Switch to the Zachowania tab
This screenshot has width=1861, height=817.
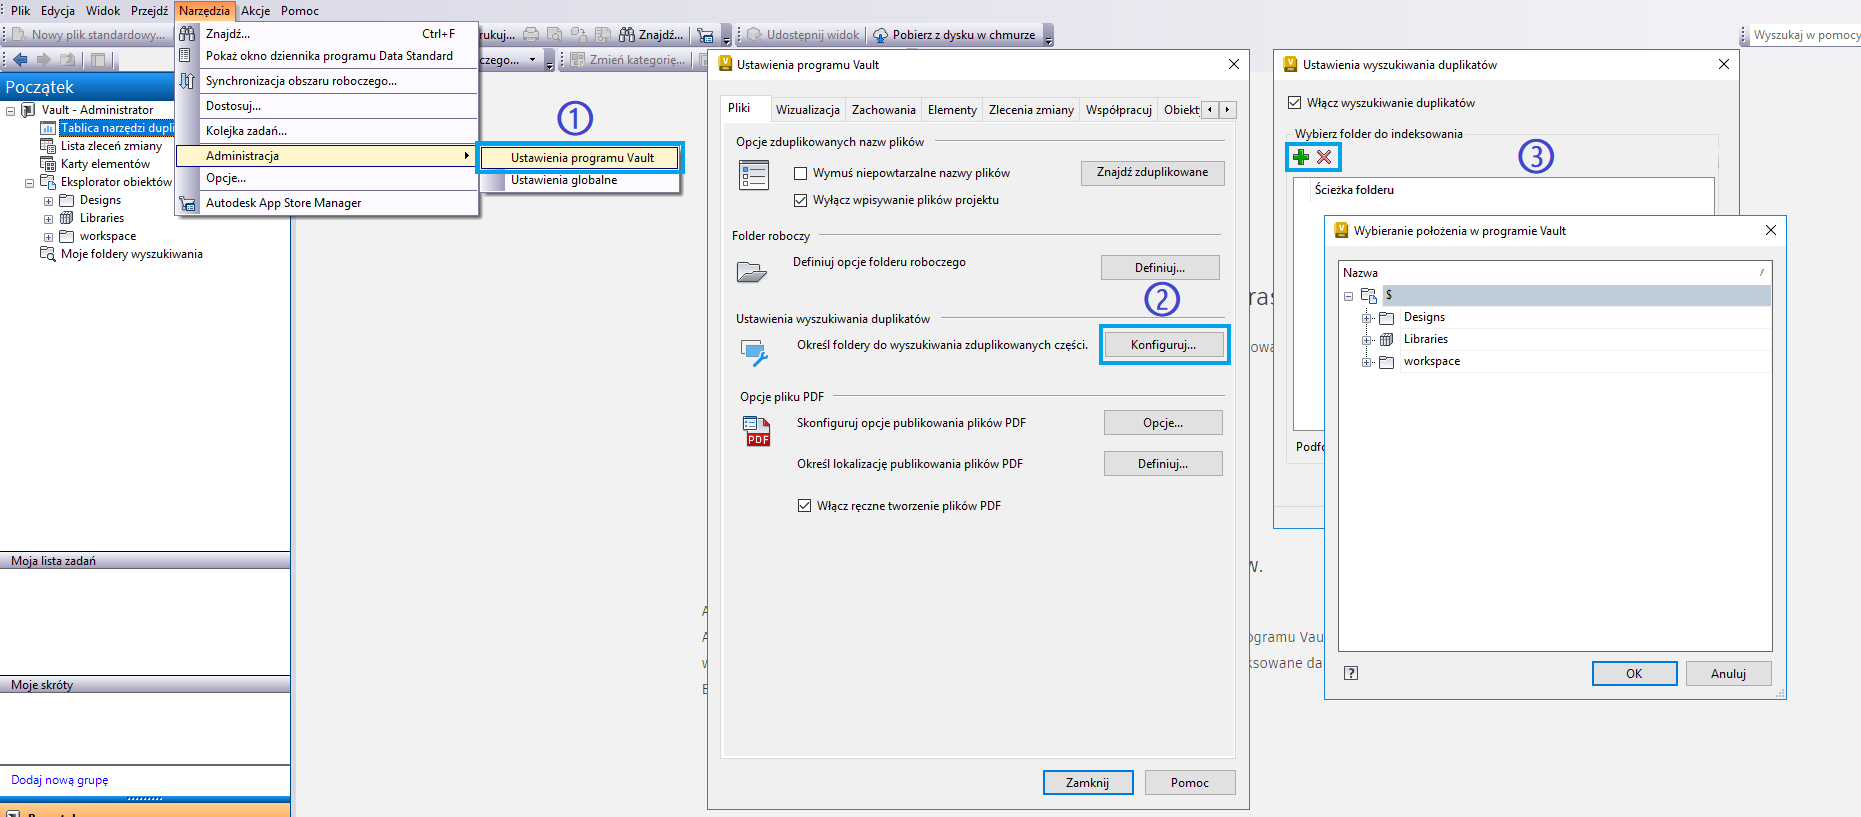tap(884, 110)
